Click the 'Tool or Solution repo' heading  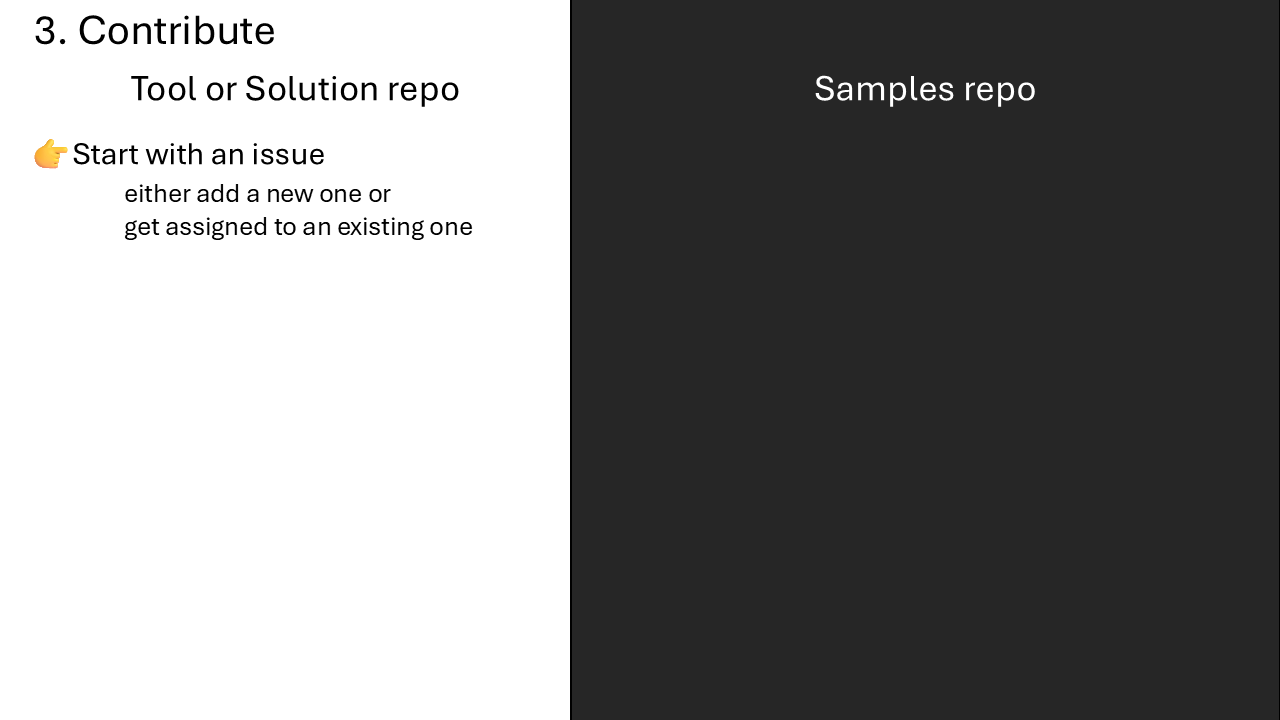point(295,89)
